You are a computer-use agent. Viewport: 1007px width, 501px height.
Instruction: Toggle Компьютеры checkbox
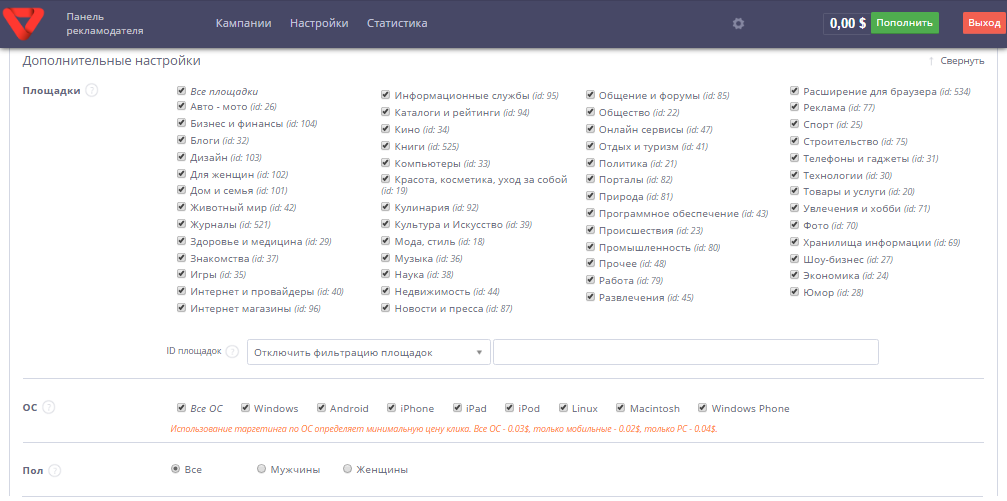coord(385,163)
